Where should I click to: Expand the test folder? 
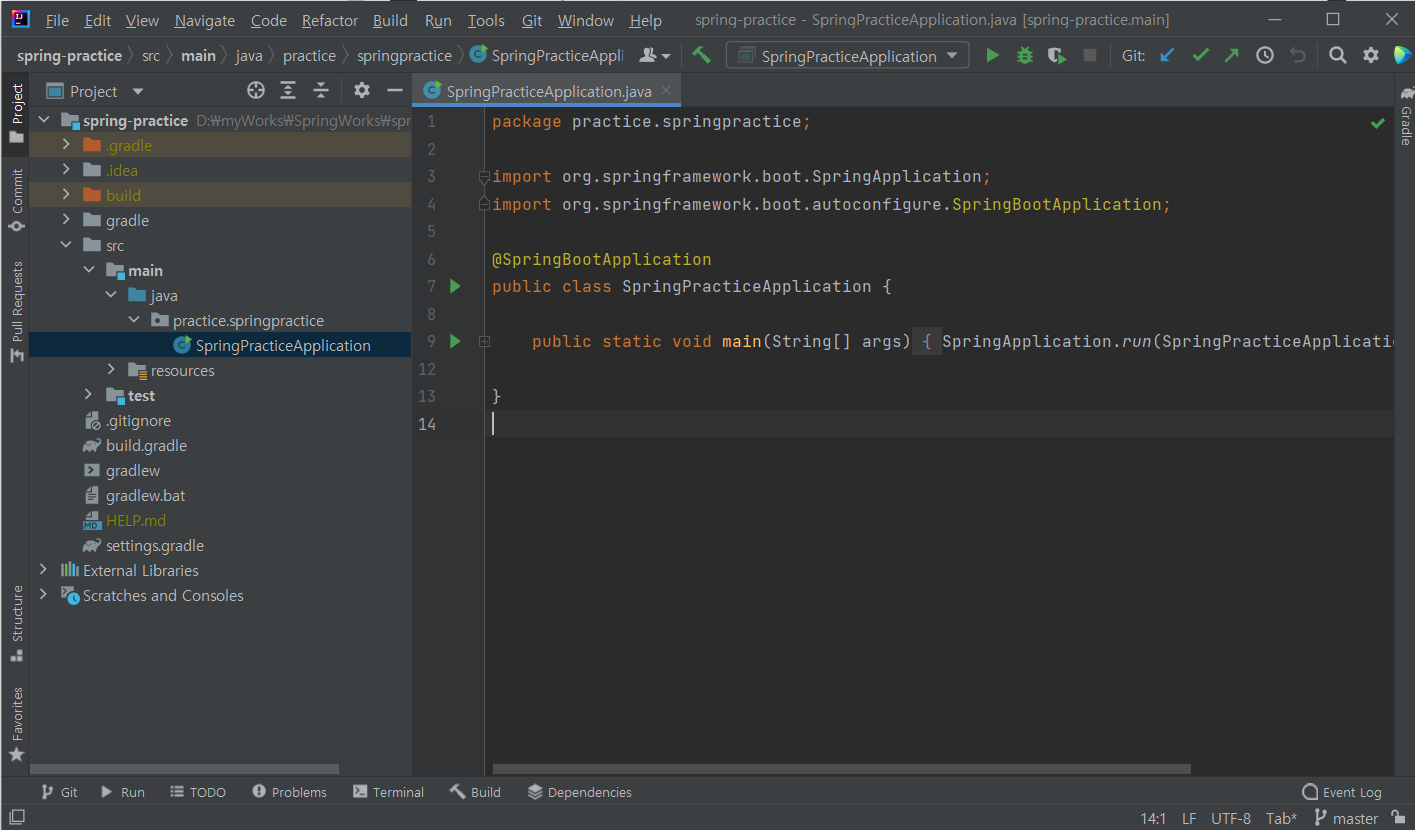click(x=89, y=395)
